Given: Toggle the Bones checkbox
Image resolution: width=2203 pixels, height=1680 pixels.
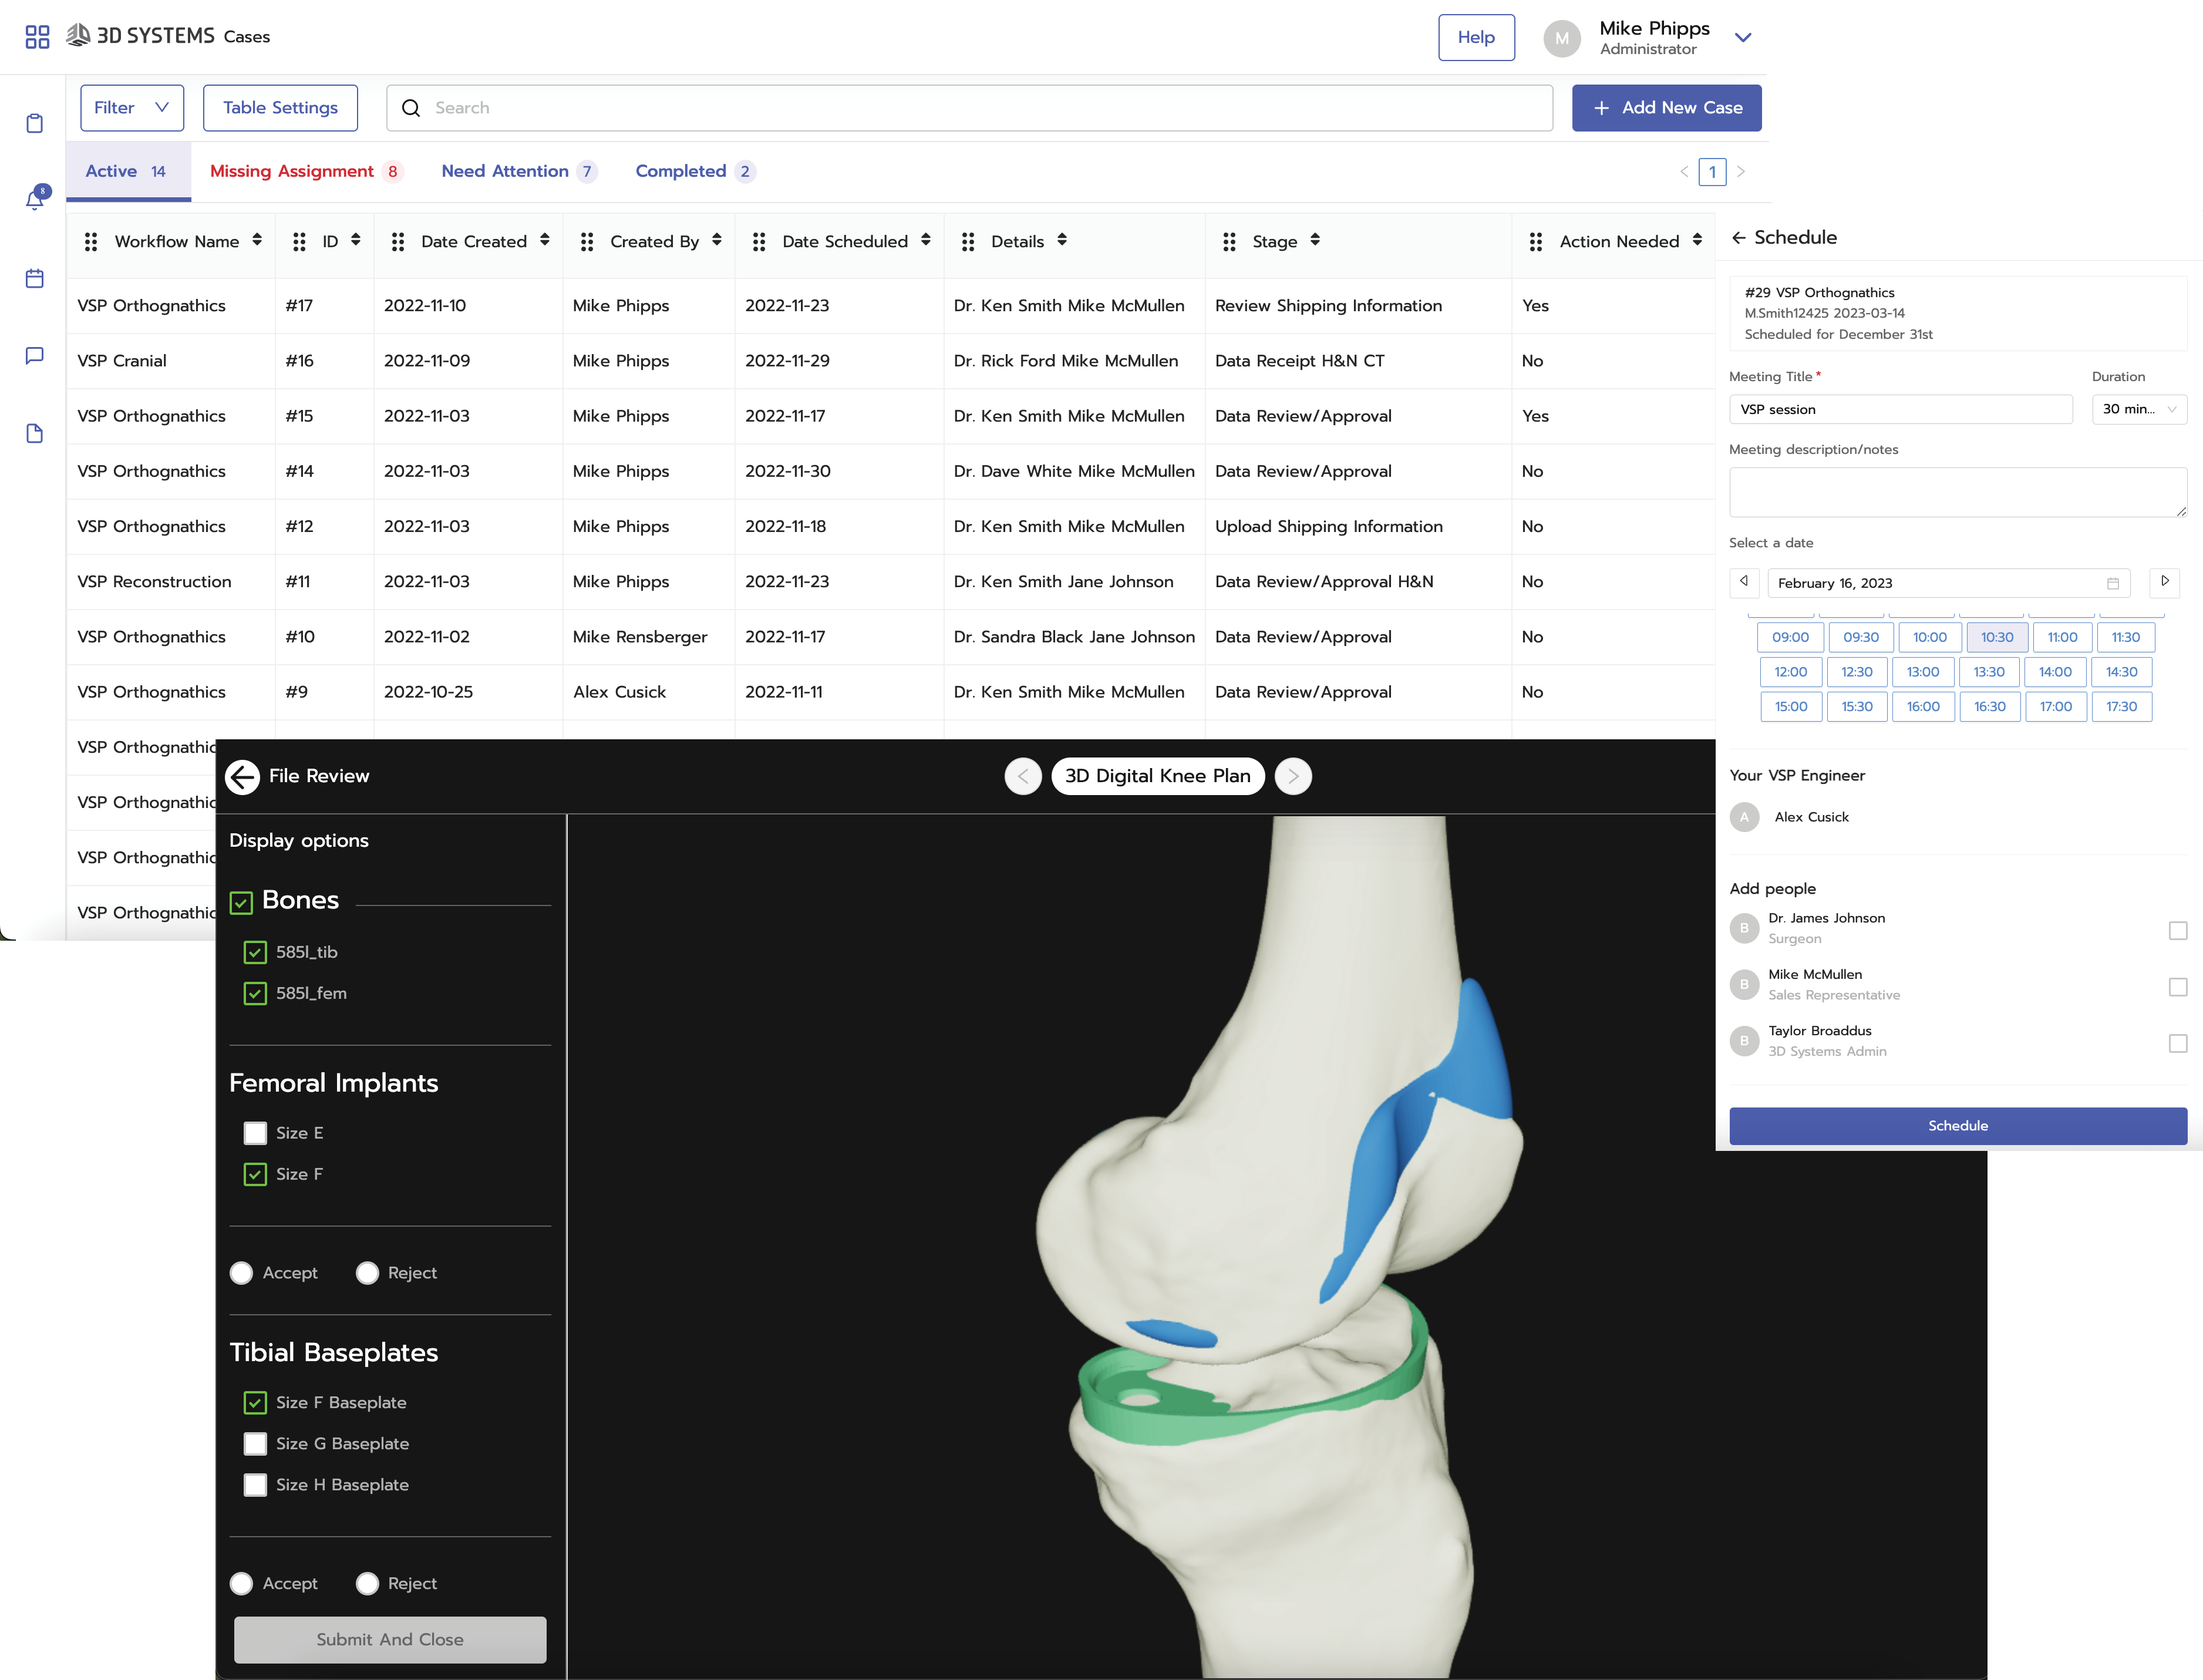Looking at the screenshot, I should tap(241, 903).
